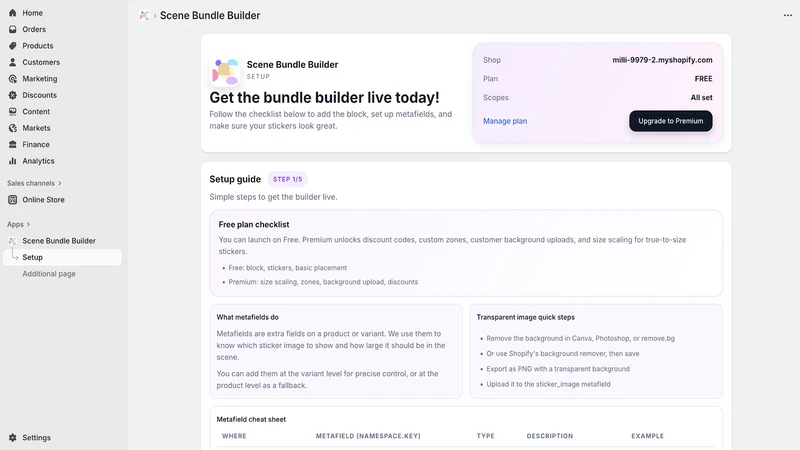800x450 pixels.
Task: Click the Free plan checklist heading
Action: 254,224
